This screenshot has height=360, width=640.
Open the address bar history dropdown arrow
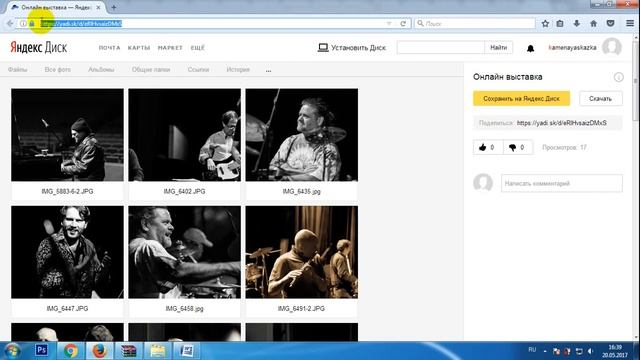pyautogui.click(x=389, y=24)
